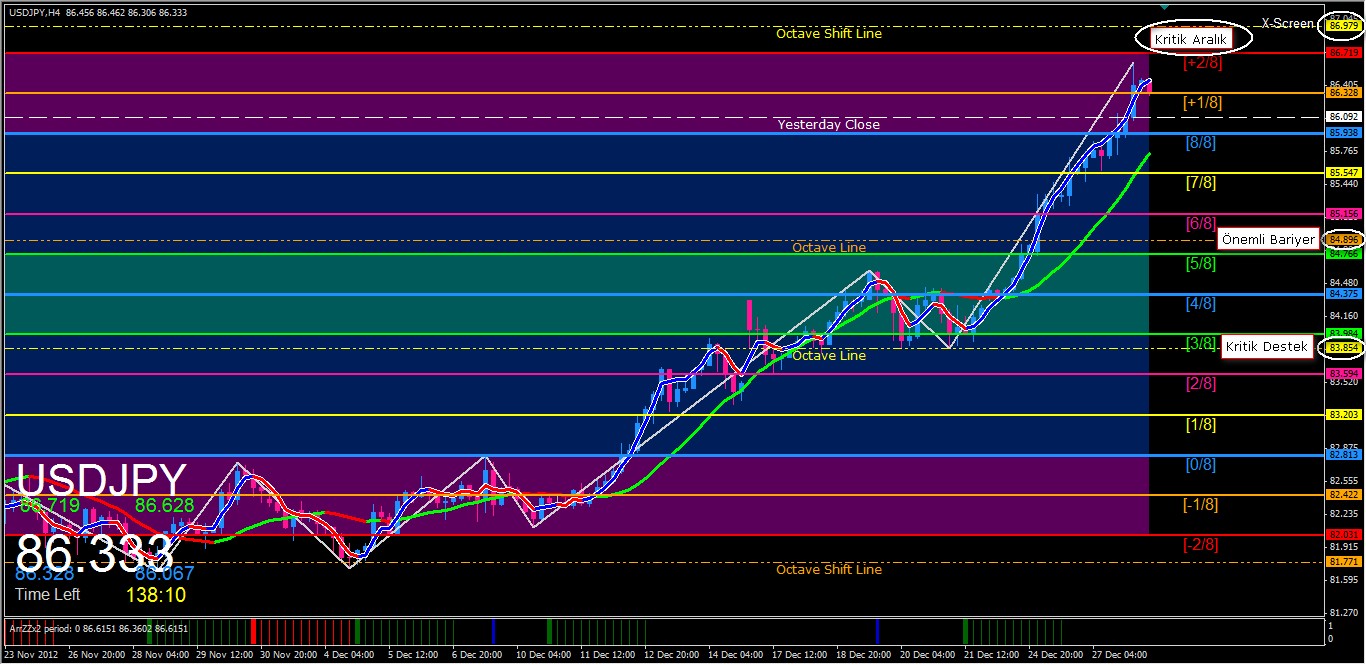
Task: Click the [8/8] level label
Action: pyautogui.click(x=1199, y=143)
